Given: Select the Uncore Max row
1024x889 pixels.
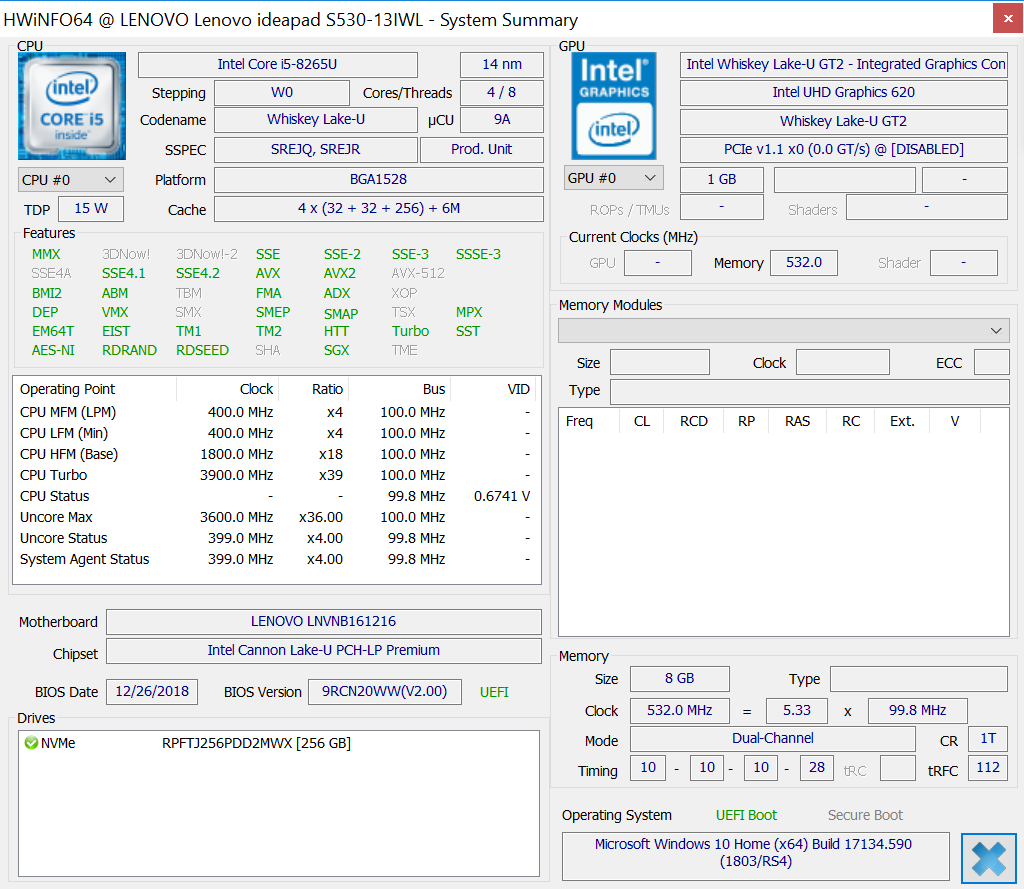Looking at the screenshot, I should (x=275, y=517).
